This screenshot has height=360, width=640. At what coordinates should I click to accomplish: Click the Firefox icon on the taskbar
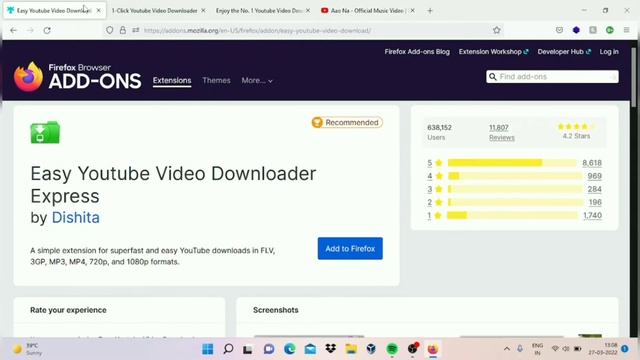coord(433,349)
